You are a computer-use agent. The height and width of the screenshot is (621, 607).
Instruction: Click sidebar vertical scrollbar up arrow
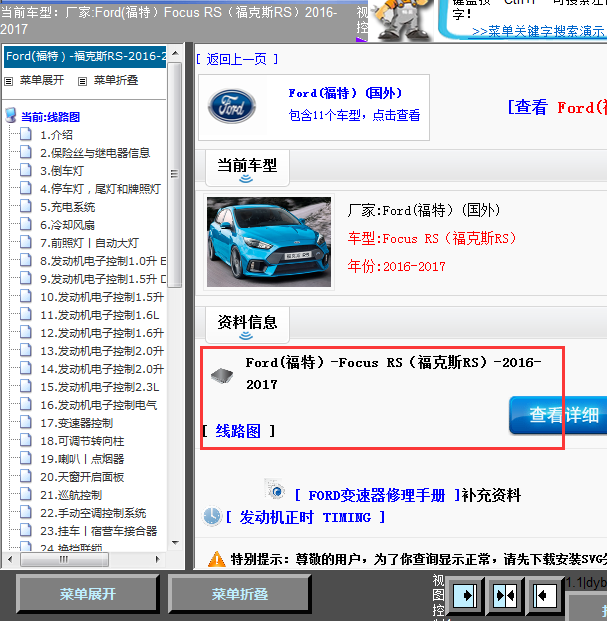click(x=176, y=53)
